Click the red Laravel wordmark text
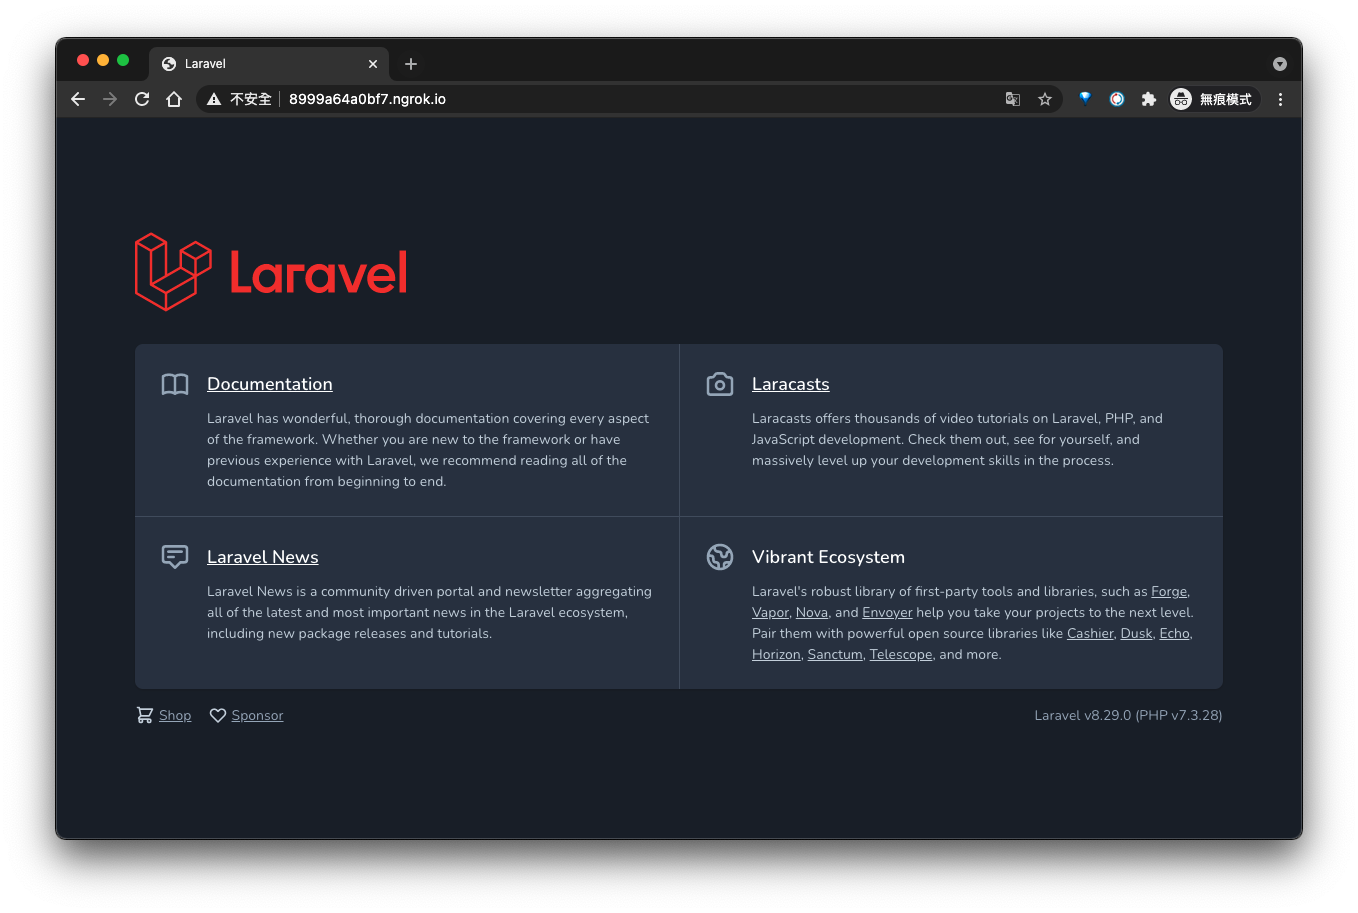 (x=319, y=272)
